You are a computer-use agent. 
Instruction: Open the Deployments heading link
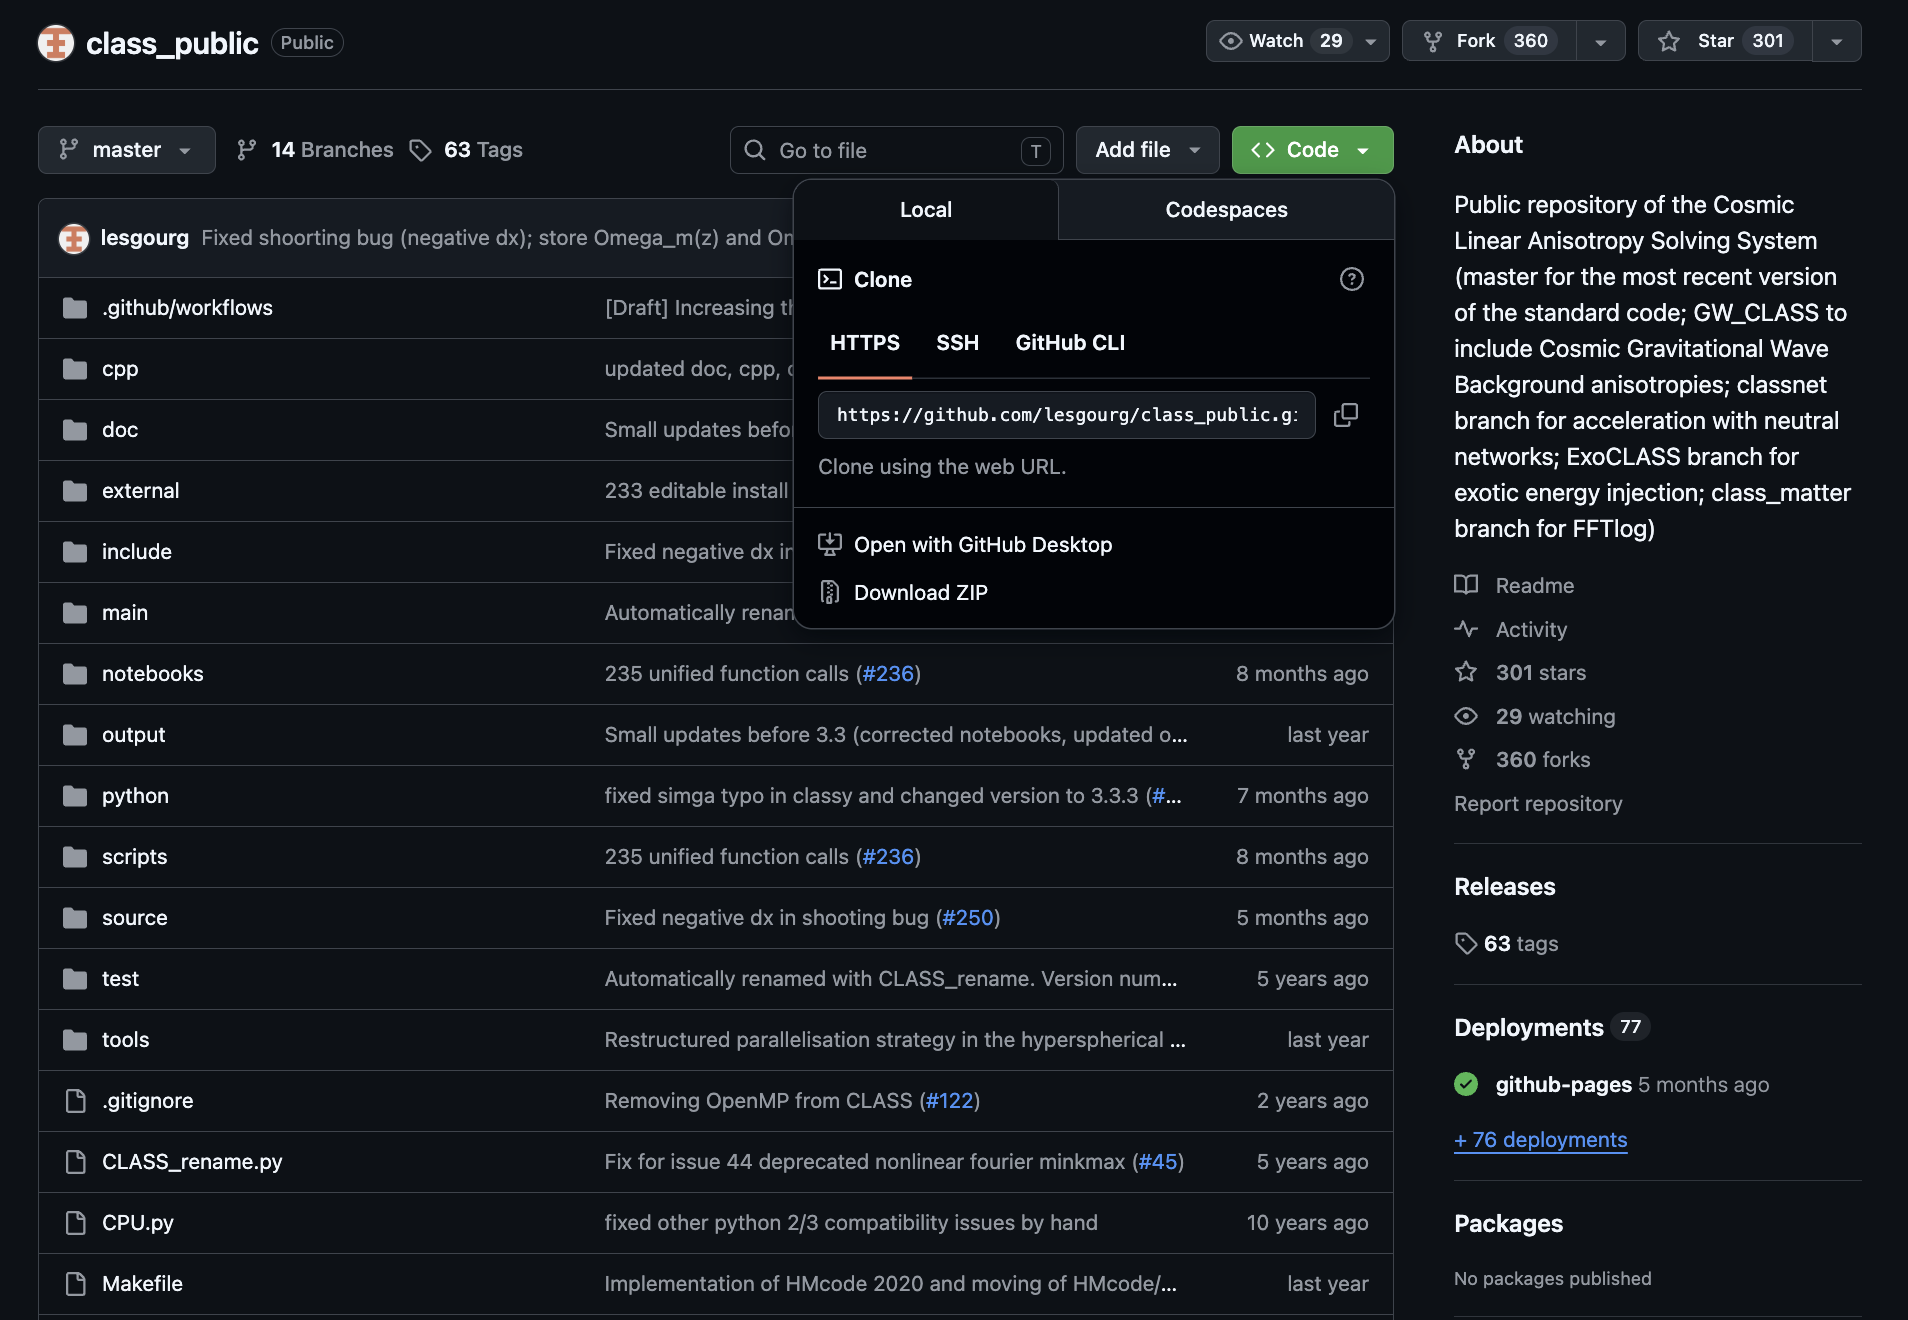[1529, 1028]
